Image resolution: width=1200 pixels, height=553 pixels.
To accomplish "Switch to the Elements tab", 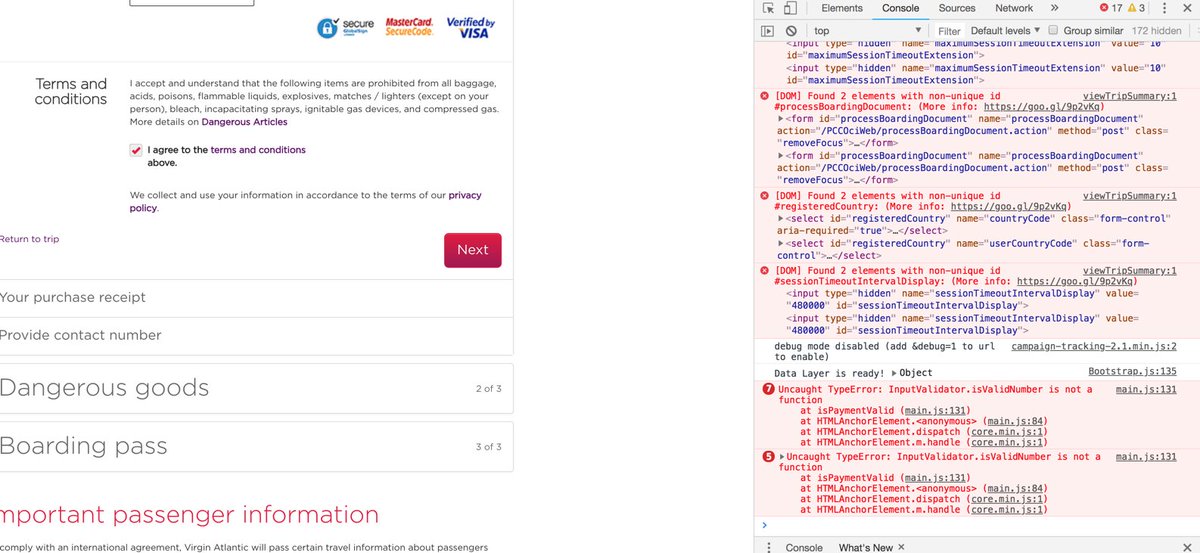I will (x=842, y=8).
